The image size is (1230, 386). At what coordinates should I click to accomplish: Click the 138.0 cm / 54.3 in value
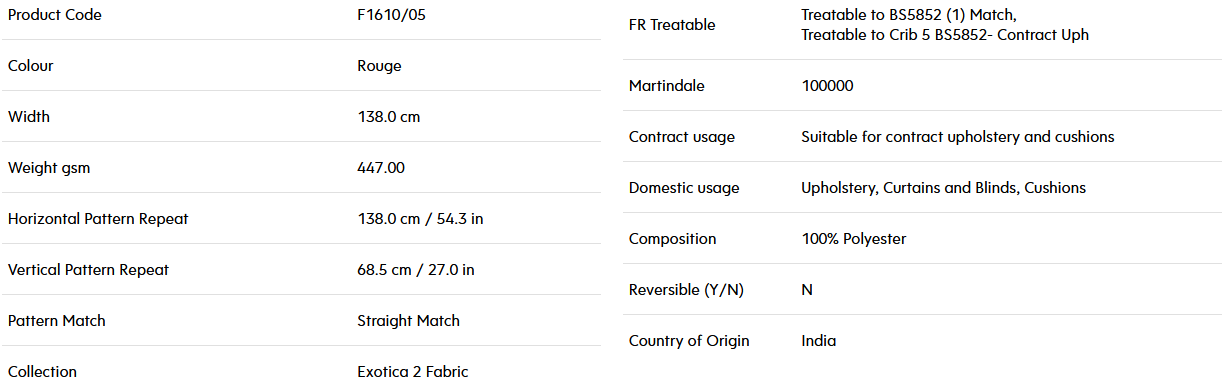(x=420, y=219)
